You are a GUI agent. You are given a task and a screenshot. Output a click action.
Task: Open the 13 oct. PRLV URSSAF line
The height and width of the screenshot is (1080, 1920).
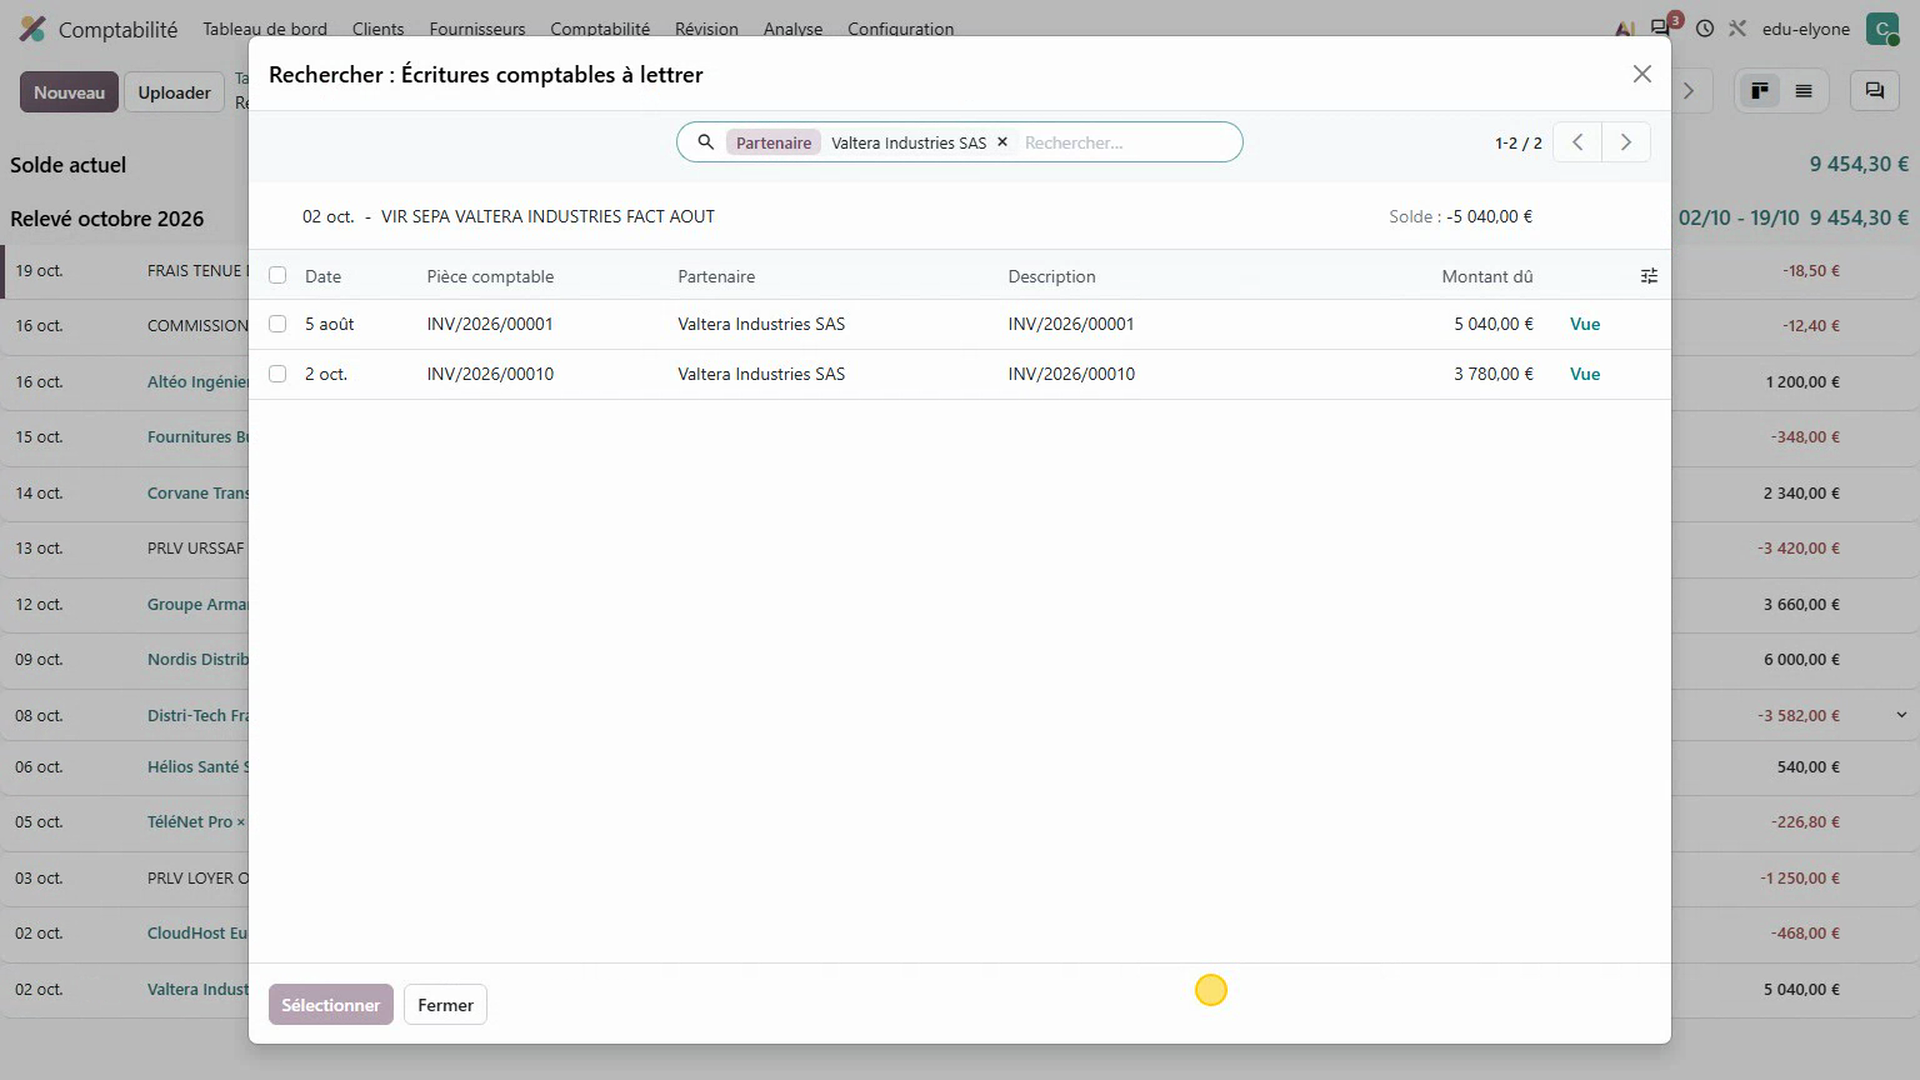(x=125, y=548)
